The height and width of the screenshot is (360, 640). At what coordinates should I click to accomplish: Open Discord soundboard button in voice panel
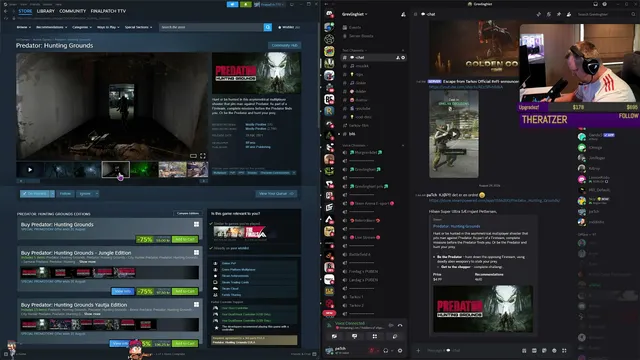(x=395, y=336)
